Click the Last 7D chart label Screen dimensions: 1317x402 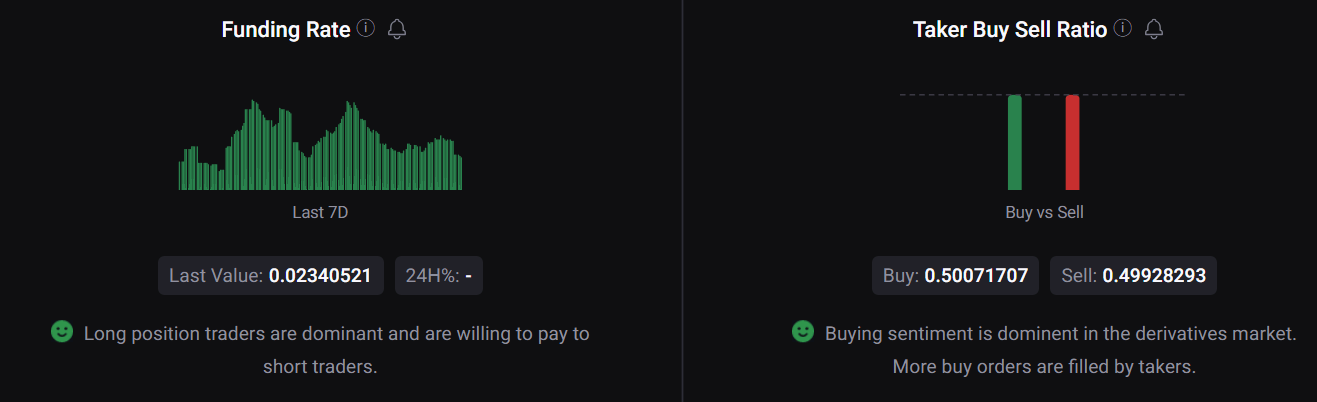coord(320,212)
